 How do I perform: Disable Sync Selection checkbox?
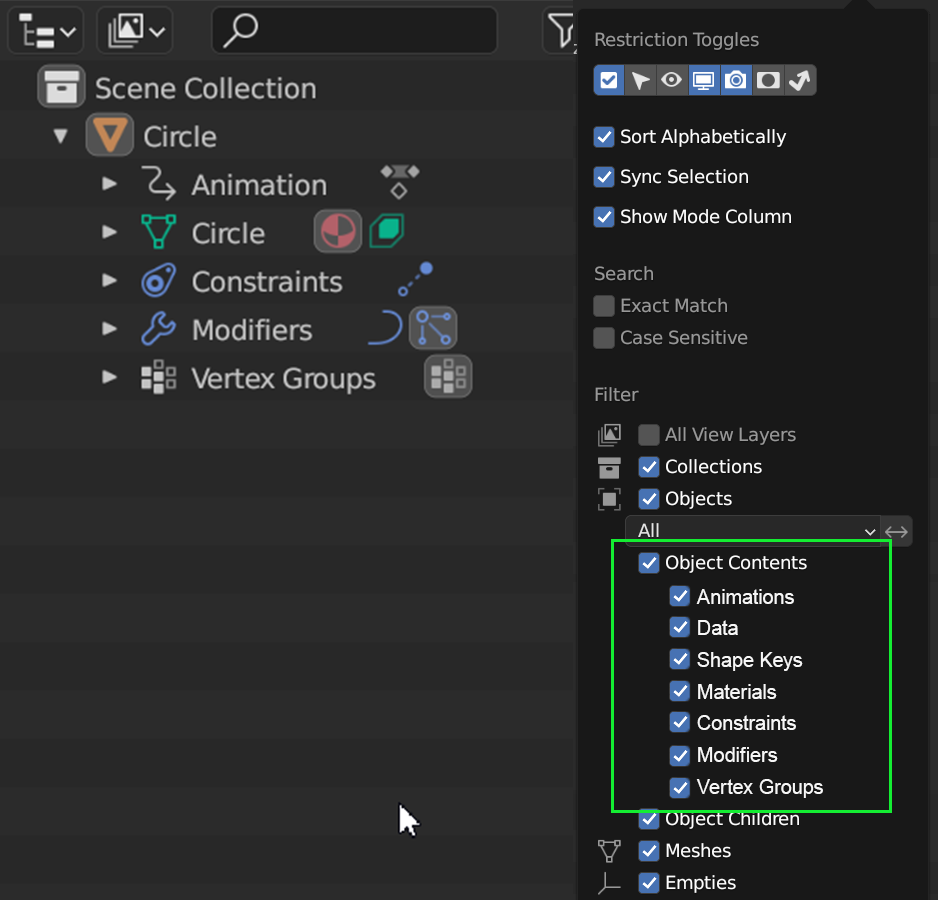(604, 177)
